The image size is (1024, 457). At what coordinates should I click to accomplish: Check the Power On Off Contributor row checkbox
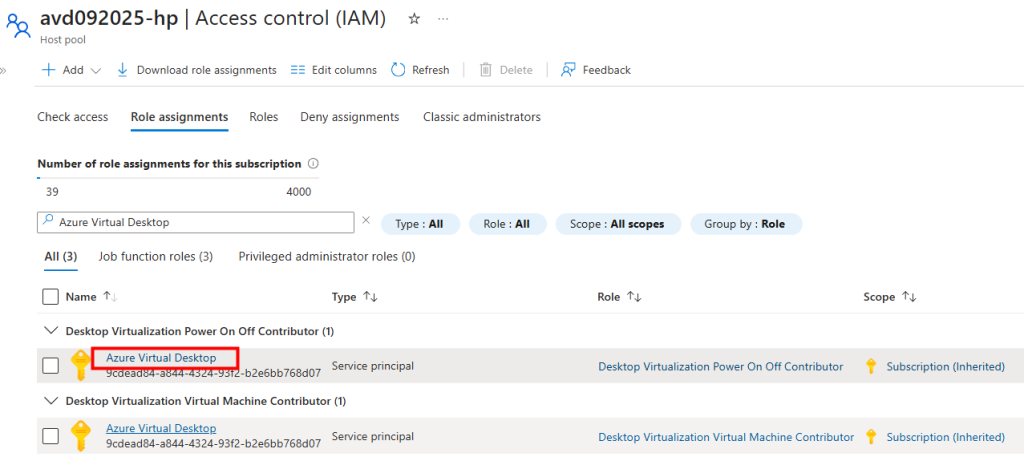click(50, 366)
